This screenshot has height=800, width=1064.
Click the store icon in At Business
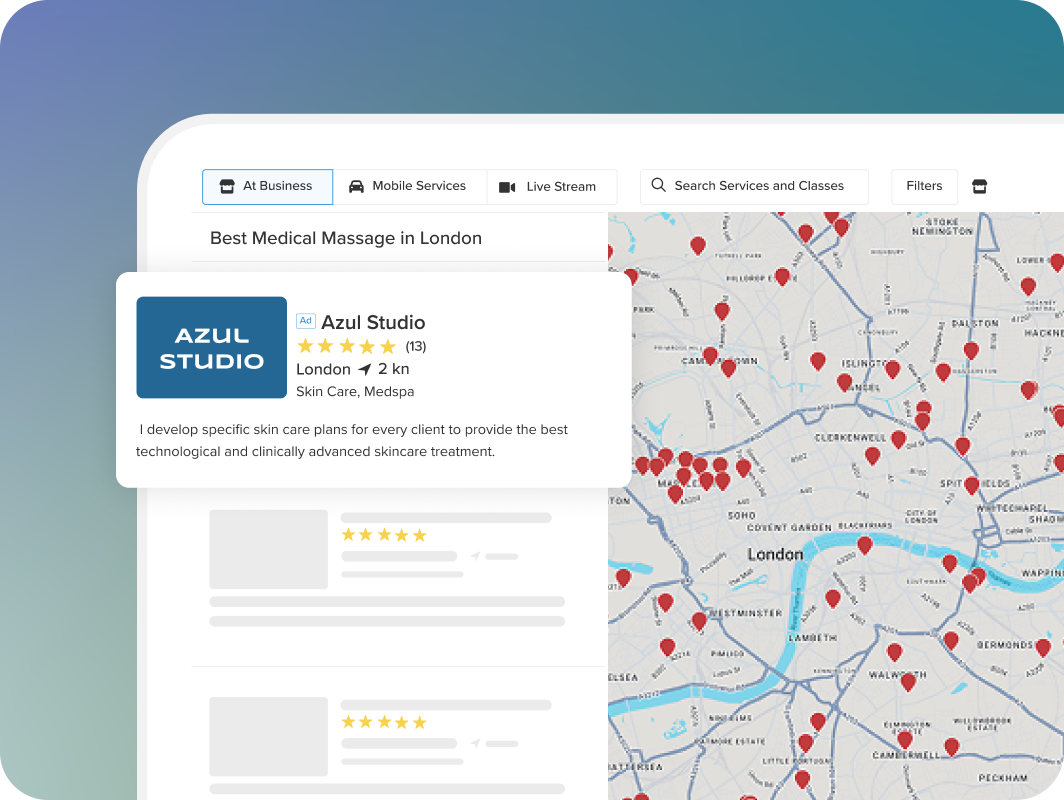point(227,186)
